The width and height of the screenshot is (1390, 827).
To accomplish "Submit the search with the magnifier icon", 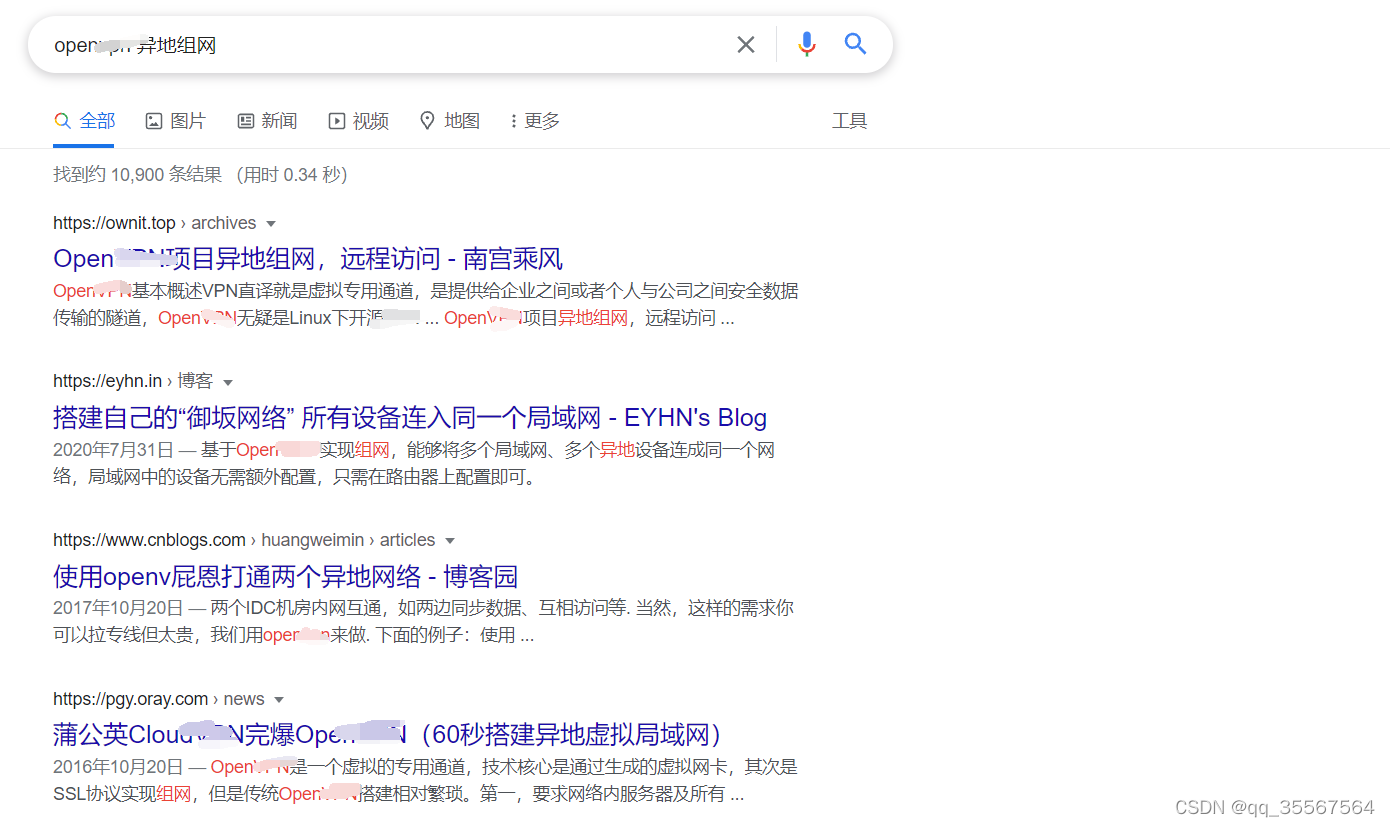I will pos(855,44).
